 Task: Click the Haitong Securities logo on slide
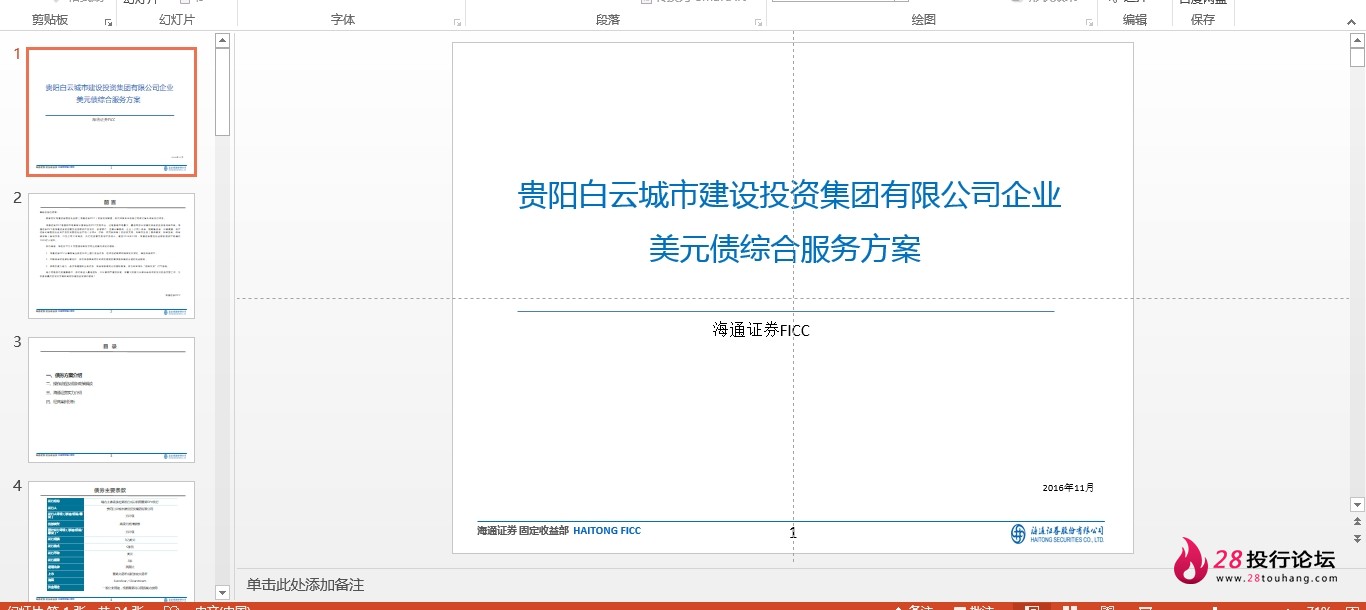[x=1057, y=533]
